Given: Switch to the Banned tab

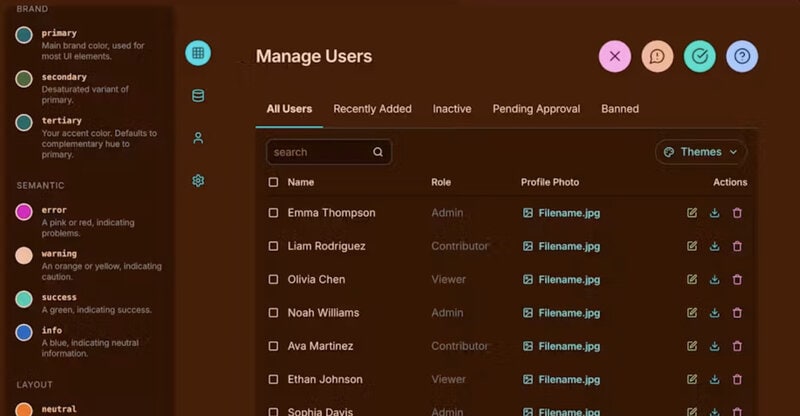Looking at the screenshot, I should click(x=620, y=109).
